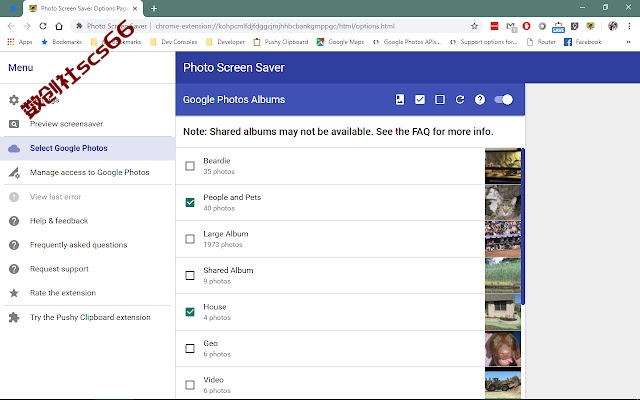This screenshot has width=640, height=400.
Task: Refresh the Google Photos album list
Action: 460,100
